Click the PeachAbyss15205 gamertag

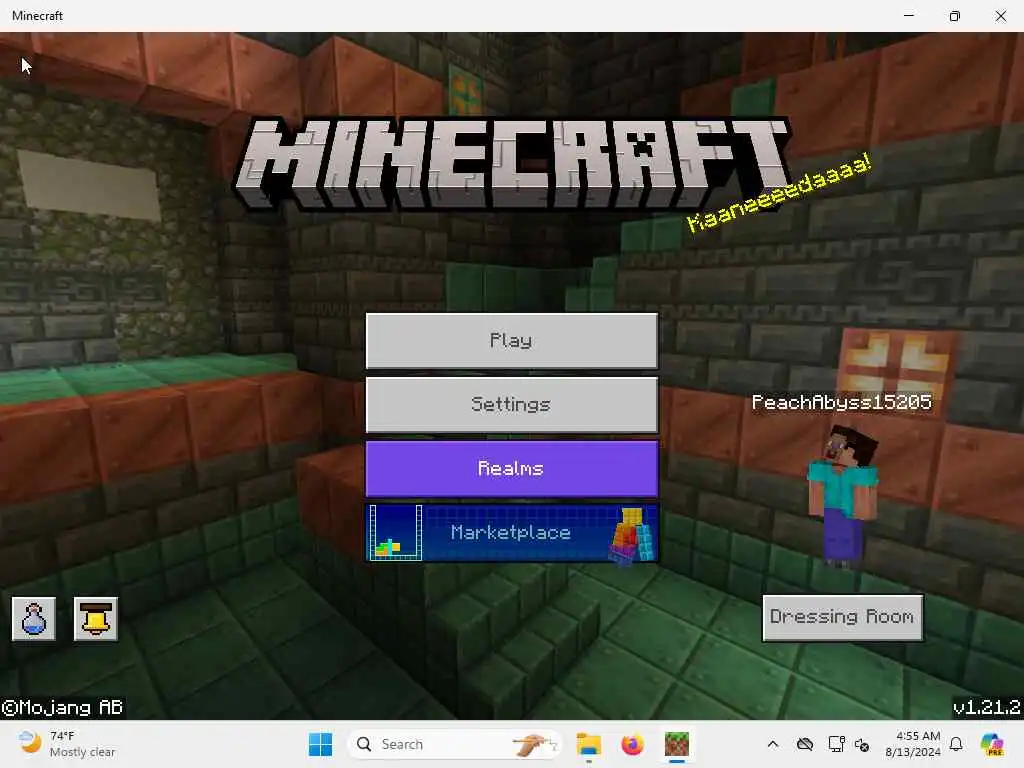tap(842, 402)
